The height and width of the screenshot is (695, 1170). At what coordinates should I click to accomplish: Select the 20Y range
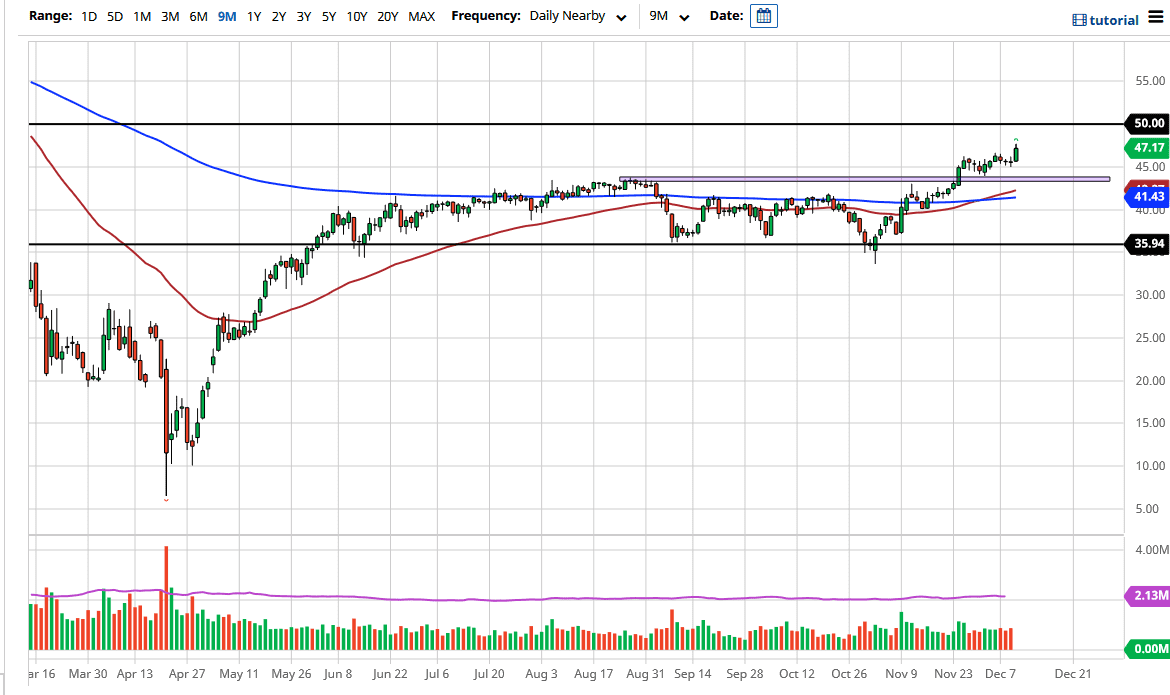coord(388,16)
